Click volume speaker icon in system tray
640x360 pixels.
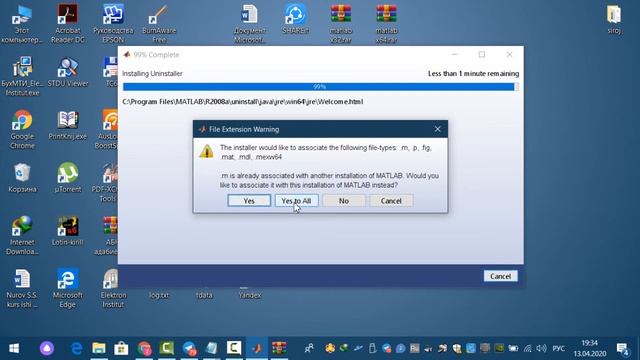pyautogui.click(x=542, y=348)
